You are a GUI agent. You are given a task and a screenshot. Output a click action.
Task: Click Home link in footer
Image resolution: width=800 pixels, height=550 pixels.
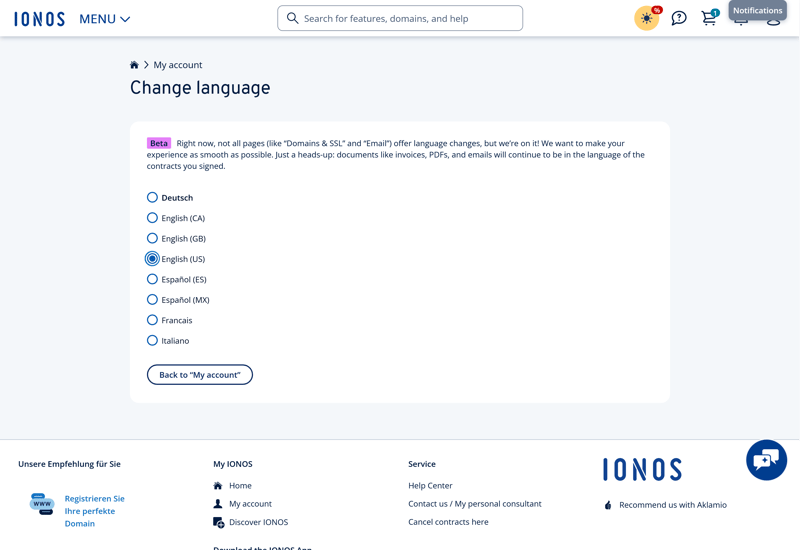click(240, 486)
